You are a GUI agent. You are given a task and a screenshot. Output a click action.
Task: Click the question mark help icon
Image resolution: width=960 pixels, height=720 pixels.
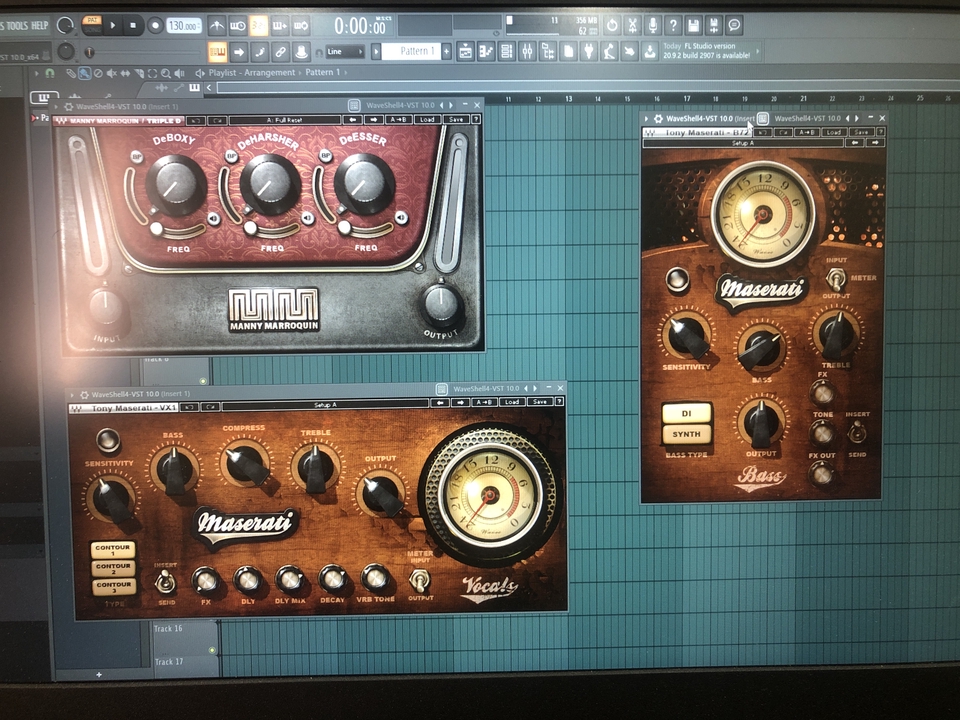coord(673,25)
